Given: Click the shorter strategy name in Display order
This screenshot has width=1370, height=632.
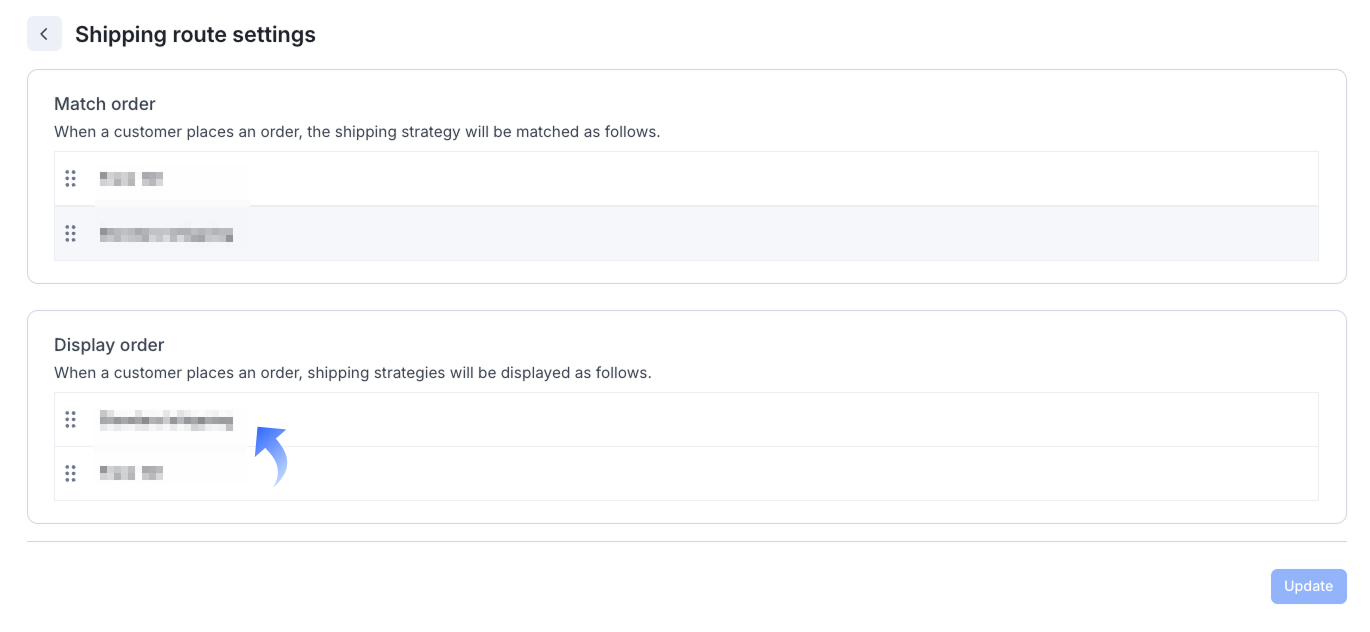Looking at the screenshot, I should point(131,473).
